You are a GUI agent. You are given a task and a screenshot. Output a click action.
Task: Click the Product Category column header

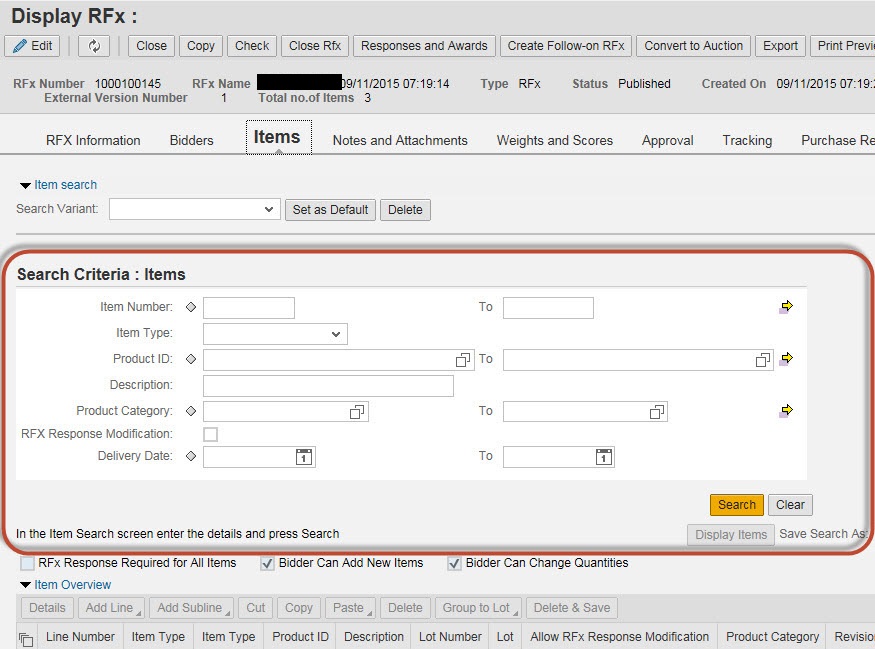pos(772,637)
